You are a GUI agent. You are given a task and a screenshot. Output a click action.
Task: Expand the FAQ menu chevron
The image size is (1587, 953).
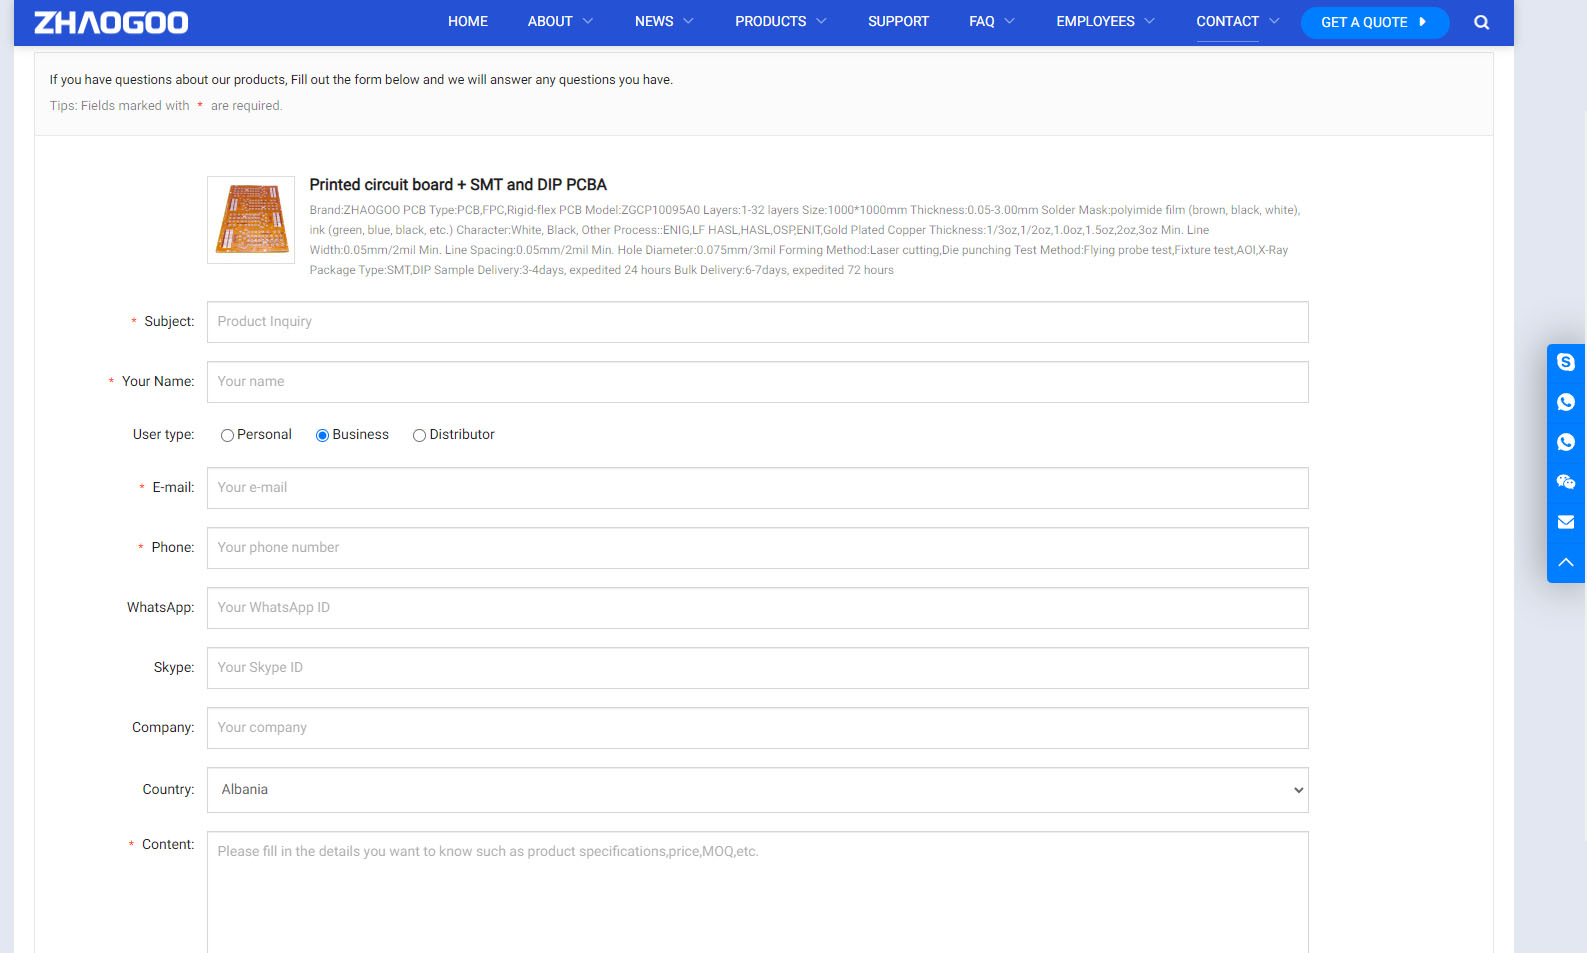coord(1009,21)
